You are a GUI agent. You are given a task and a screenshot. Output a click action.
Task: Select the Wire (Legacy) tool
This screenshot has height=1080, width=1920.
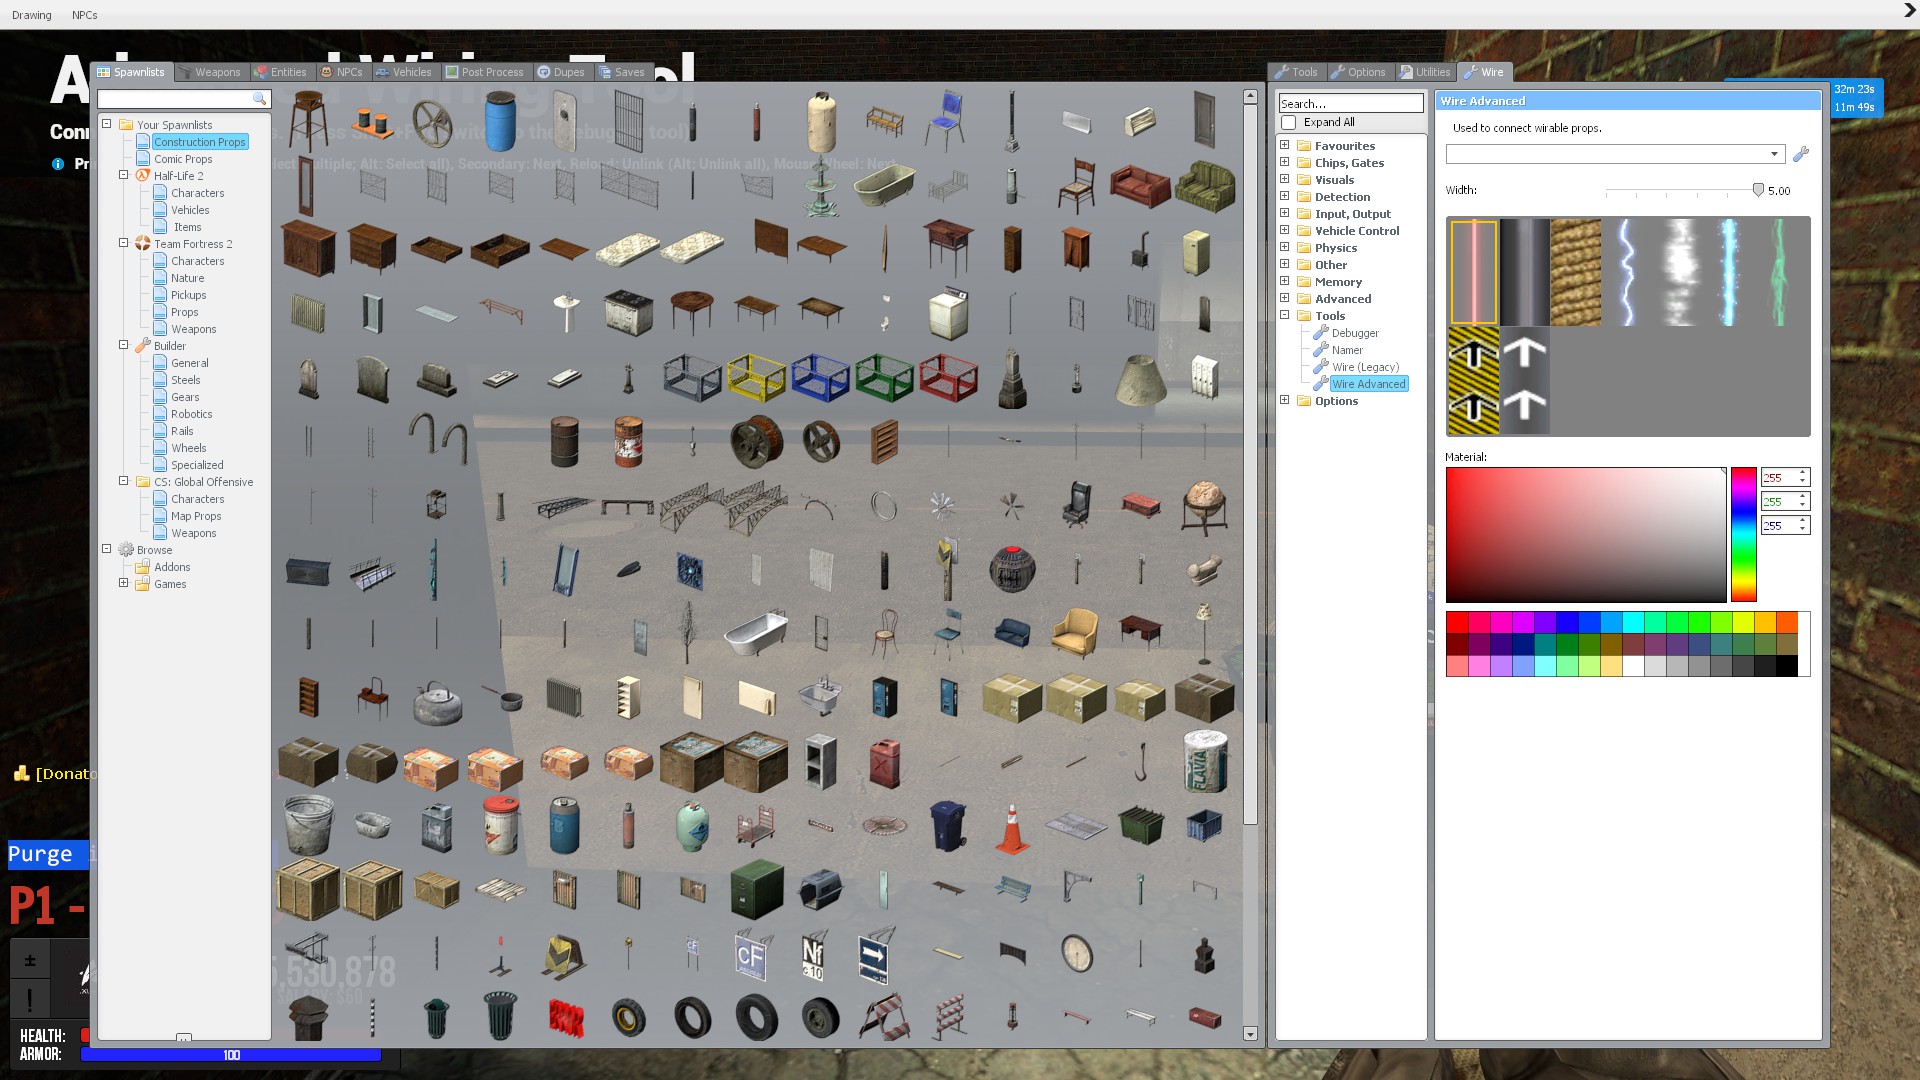[x=1365, y=367]
